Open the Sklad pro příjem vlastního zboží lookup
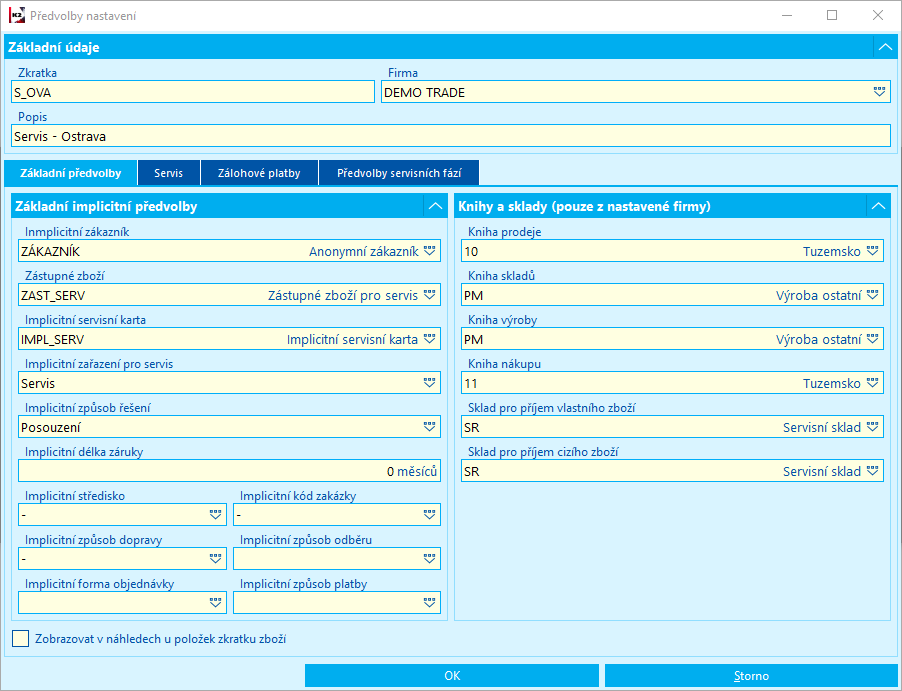 tap(872, 427)
